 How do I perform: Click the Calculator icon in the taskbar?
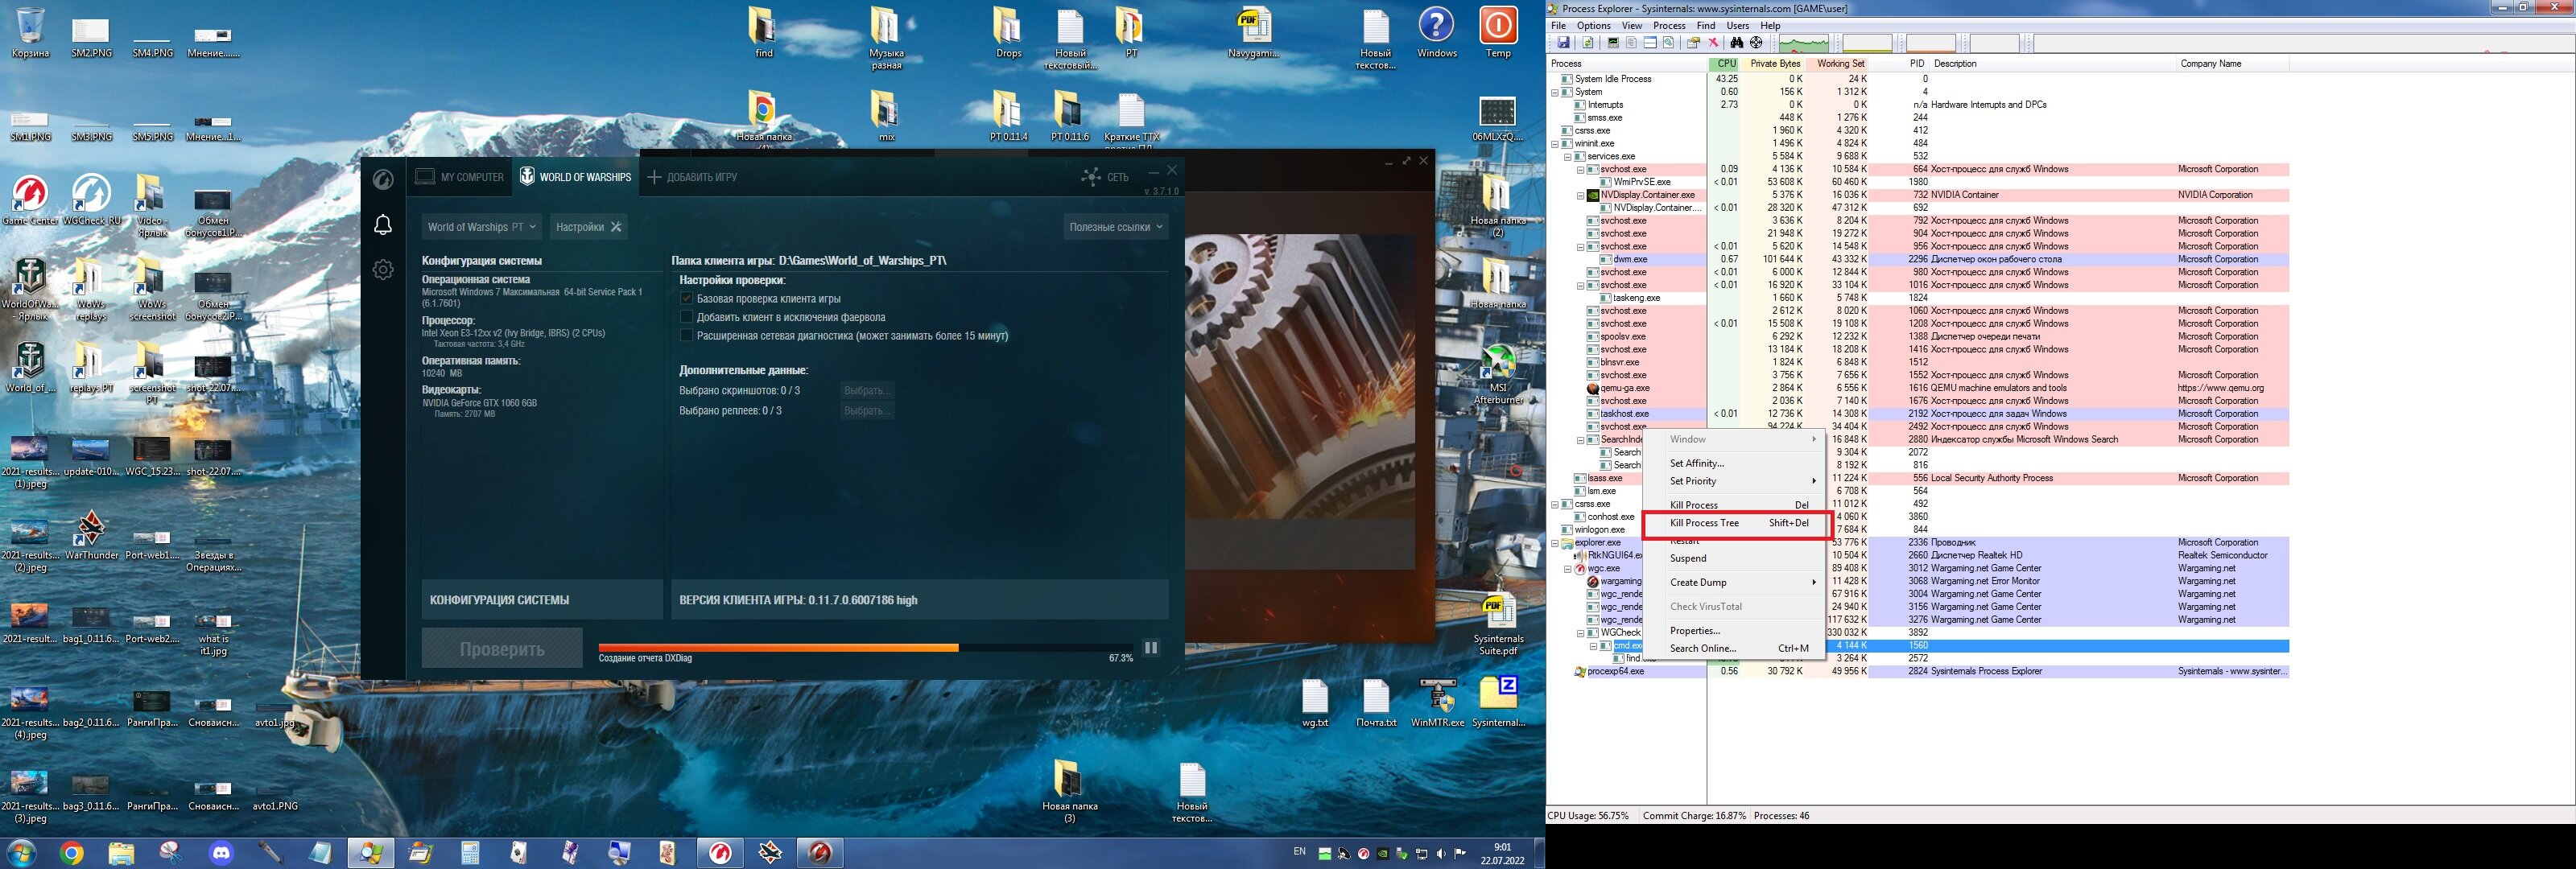pos(470,853)
